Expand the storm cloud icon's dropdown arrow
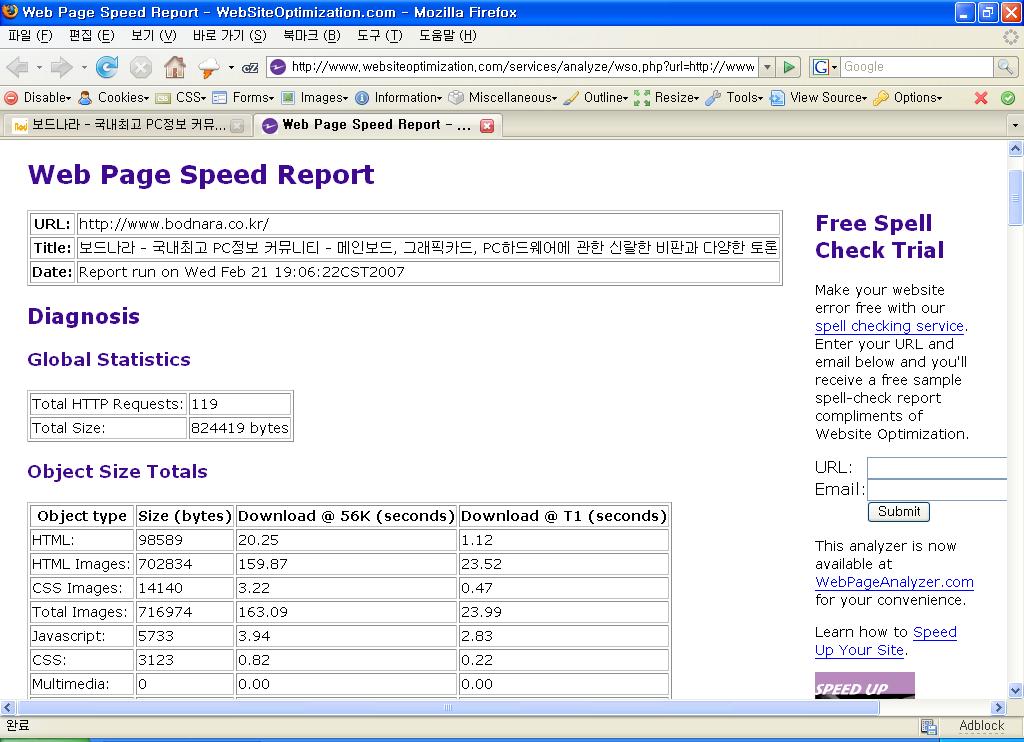1024x742 pixels. 231,67
